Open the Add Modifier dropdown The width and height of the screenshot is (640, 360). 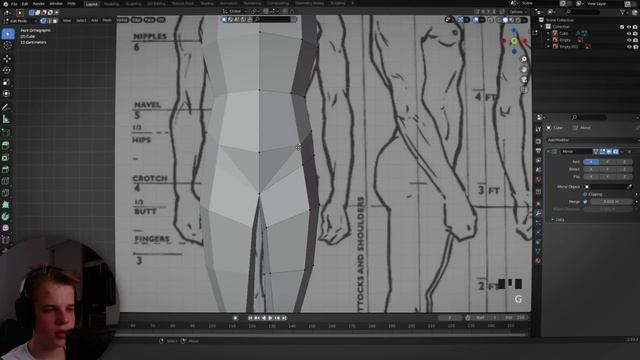coord(592,140)
